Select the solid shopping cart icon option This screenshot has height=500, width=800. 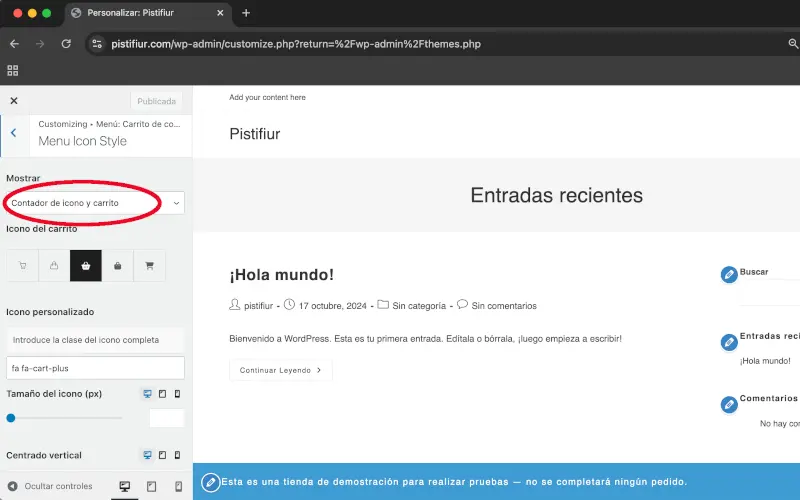pyautogui.click(x=149, y=265)
